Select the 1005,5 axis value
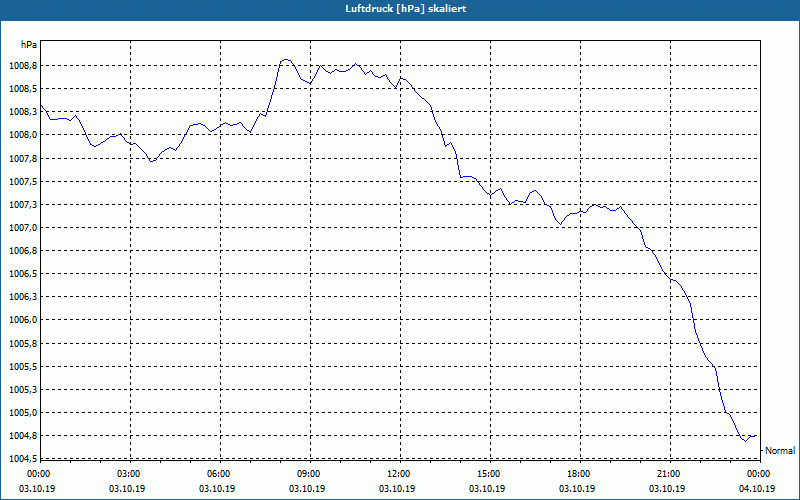The image size is (800, 500). 23,367
